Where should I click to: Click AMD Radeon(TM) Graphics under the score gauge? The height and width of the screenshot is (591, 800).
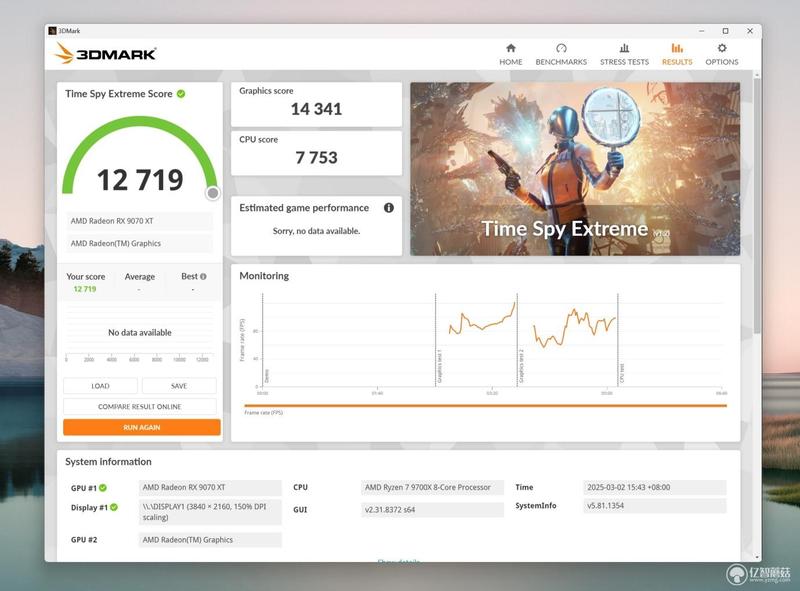pyautogui.click(x=139, y=243)
